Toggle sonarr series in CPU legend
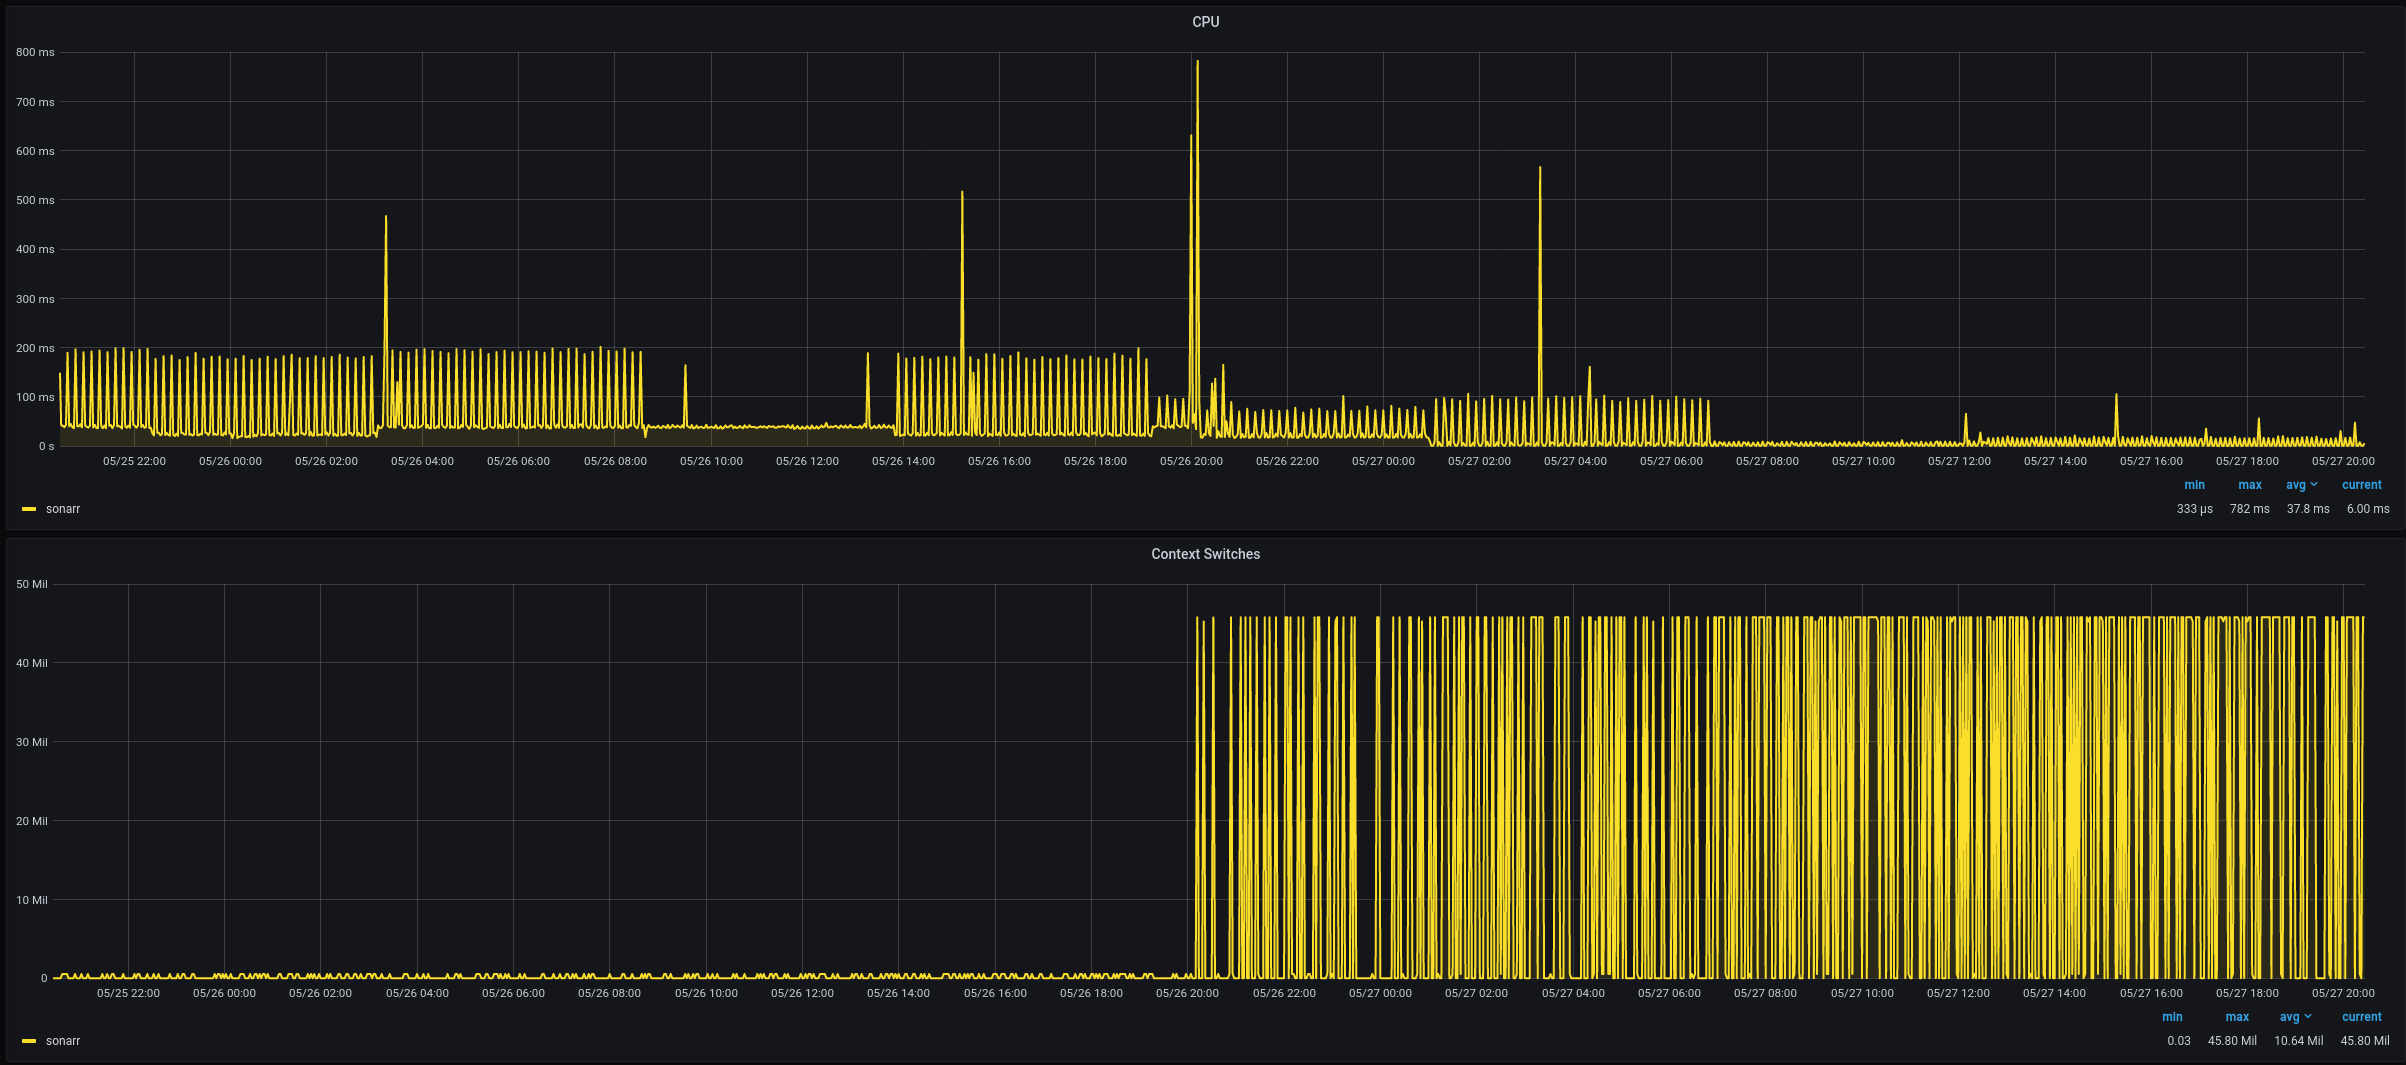Image resolution: width=2406 pixels, height=1065 pixels. pyautogui.click(x=63, y=509)
